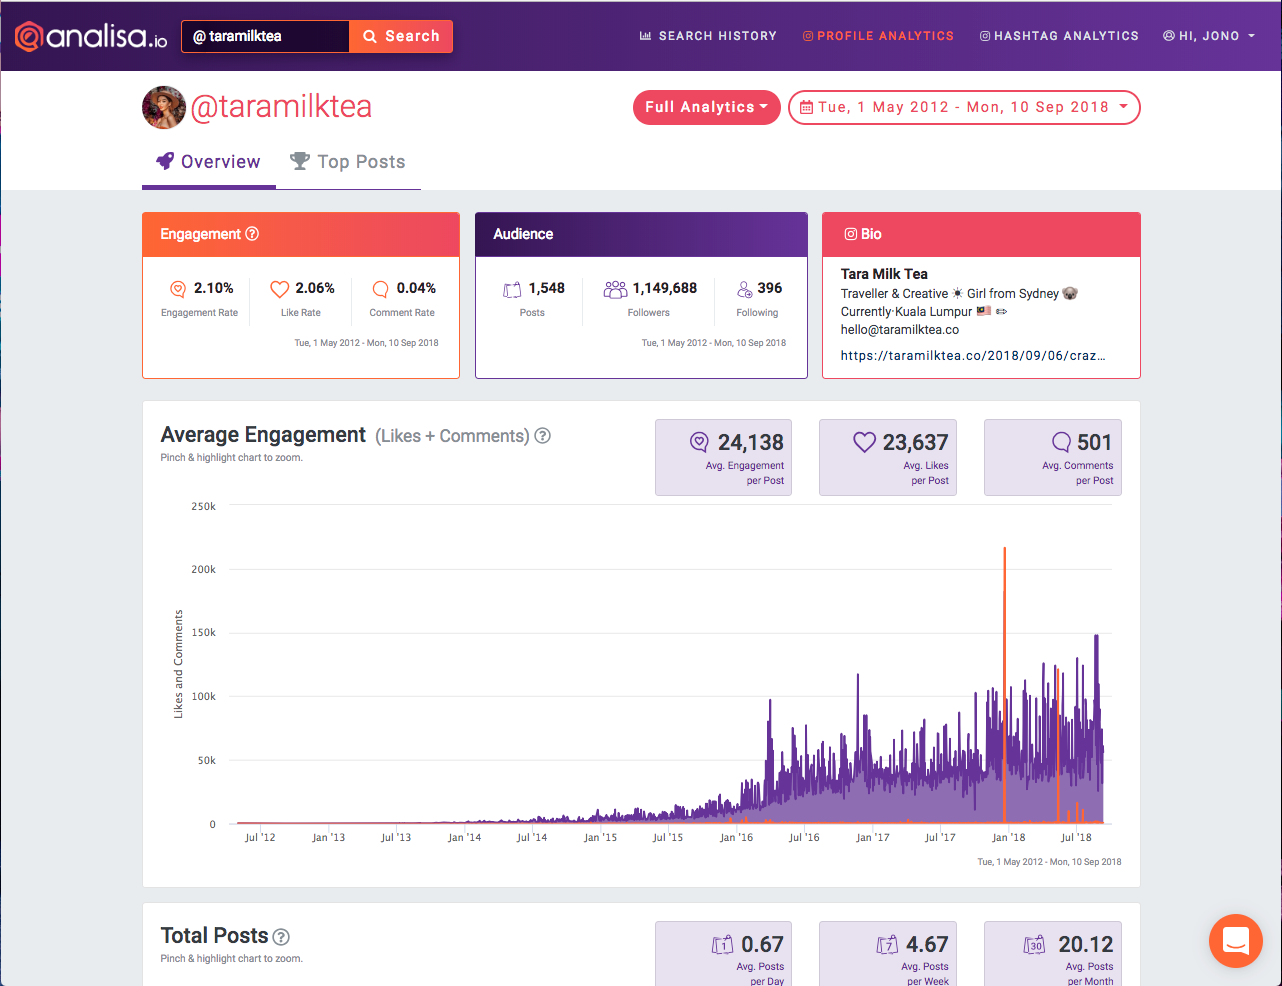The image size is (1282, 986).
Task: Click the 20.12 avg posts per month
Action: coord(1086,944)
